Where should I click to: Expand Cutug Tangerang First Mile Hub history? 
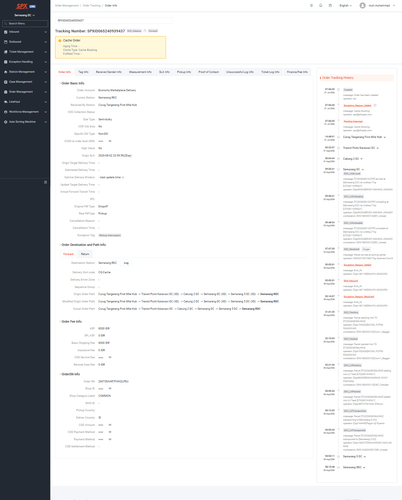tap(385, 137)
